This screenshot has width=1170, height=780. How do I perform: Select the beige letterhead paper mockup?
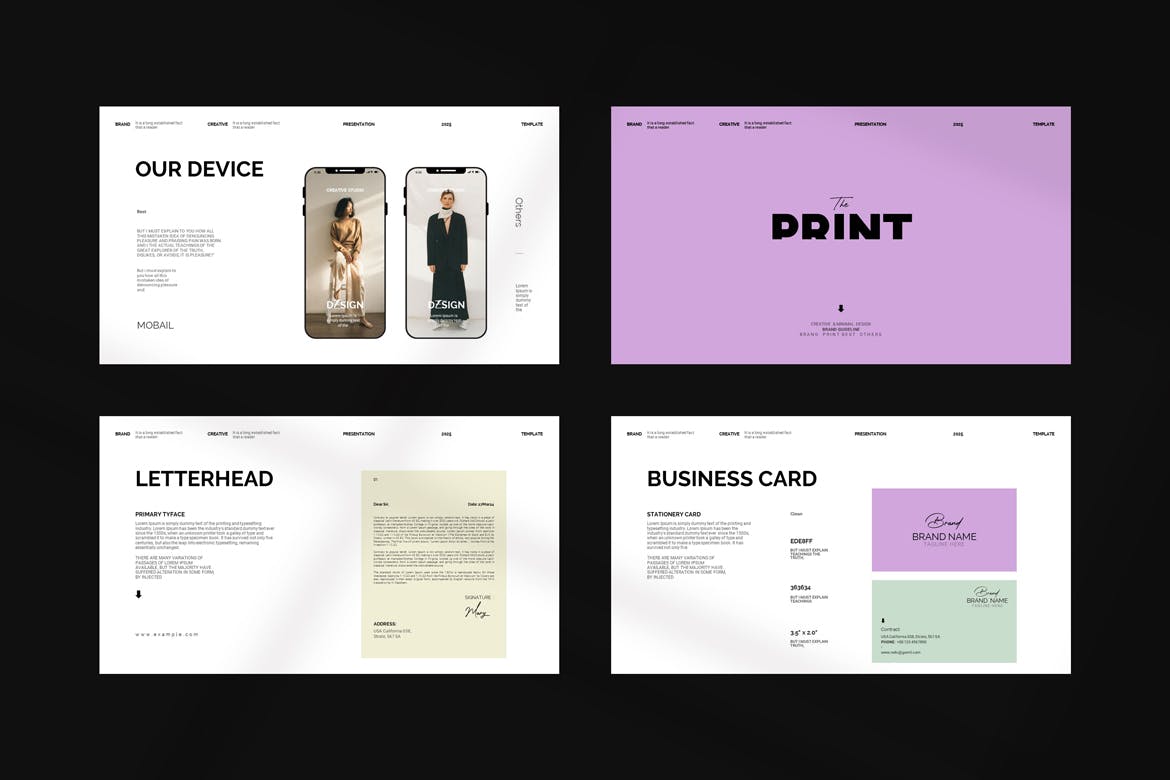(433, 563)
